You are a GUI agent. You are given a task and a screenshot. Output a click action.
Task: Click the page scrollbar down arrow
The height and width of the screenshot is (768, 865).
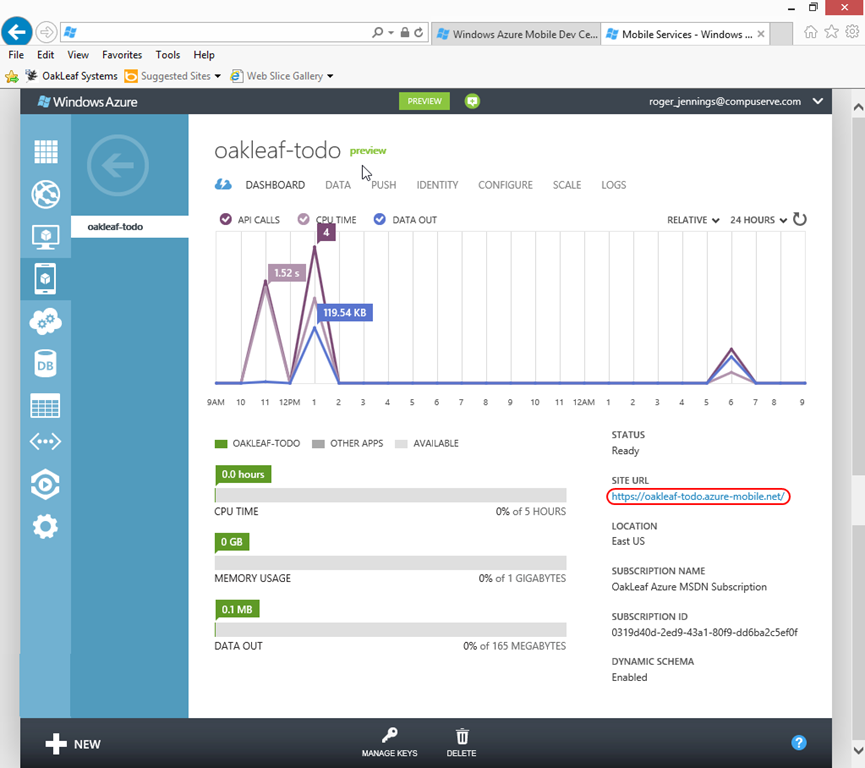click(858, 750)
